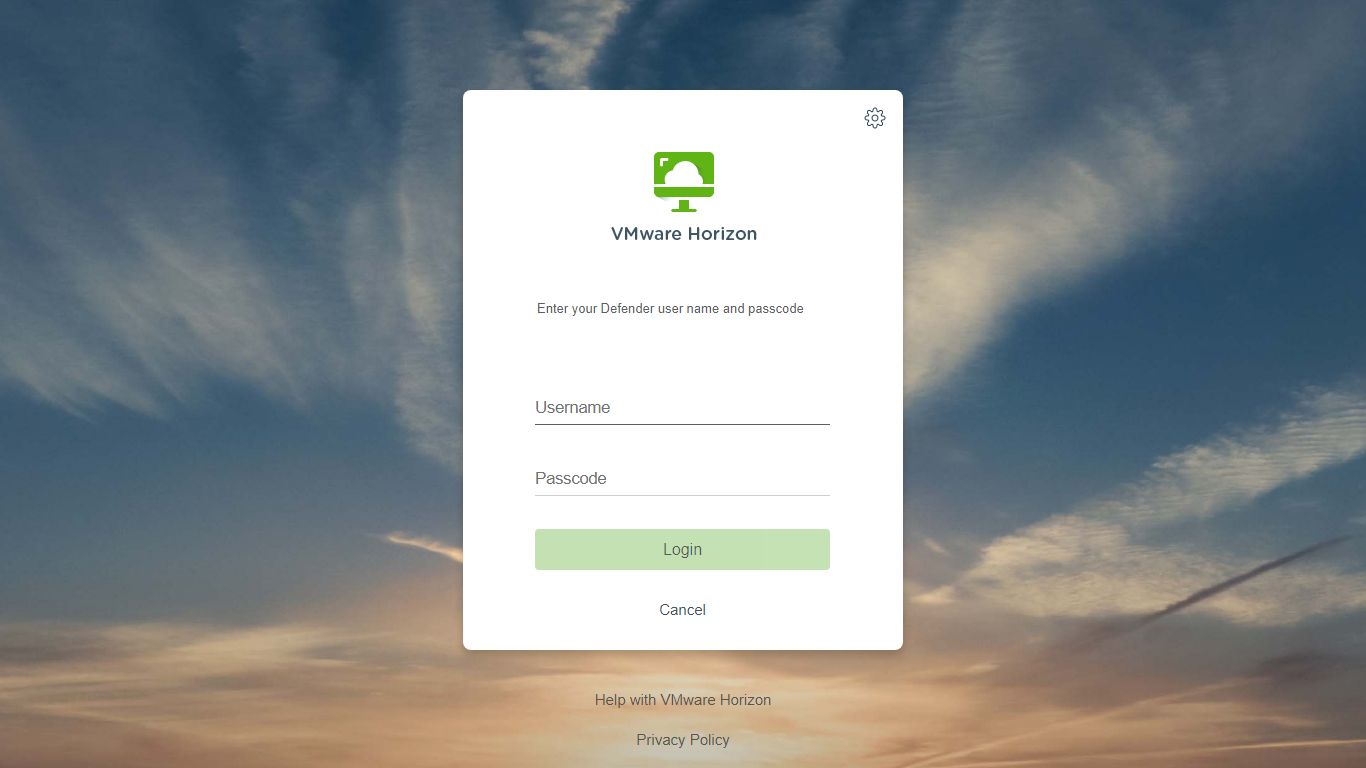Open Help with VMware Horizon link

pos(683,700)
